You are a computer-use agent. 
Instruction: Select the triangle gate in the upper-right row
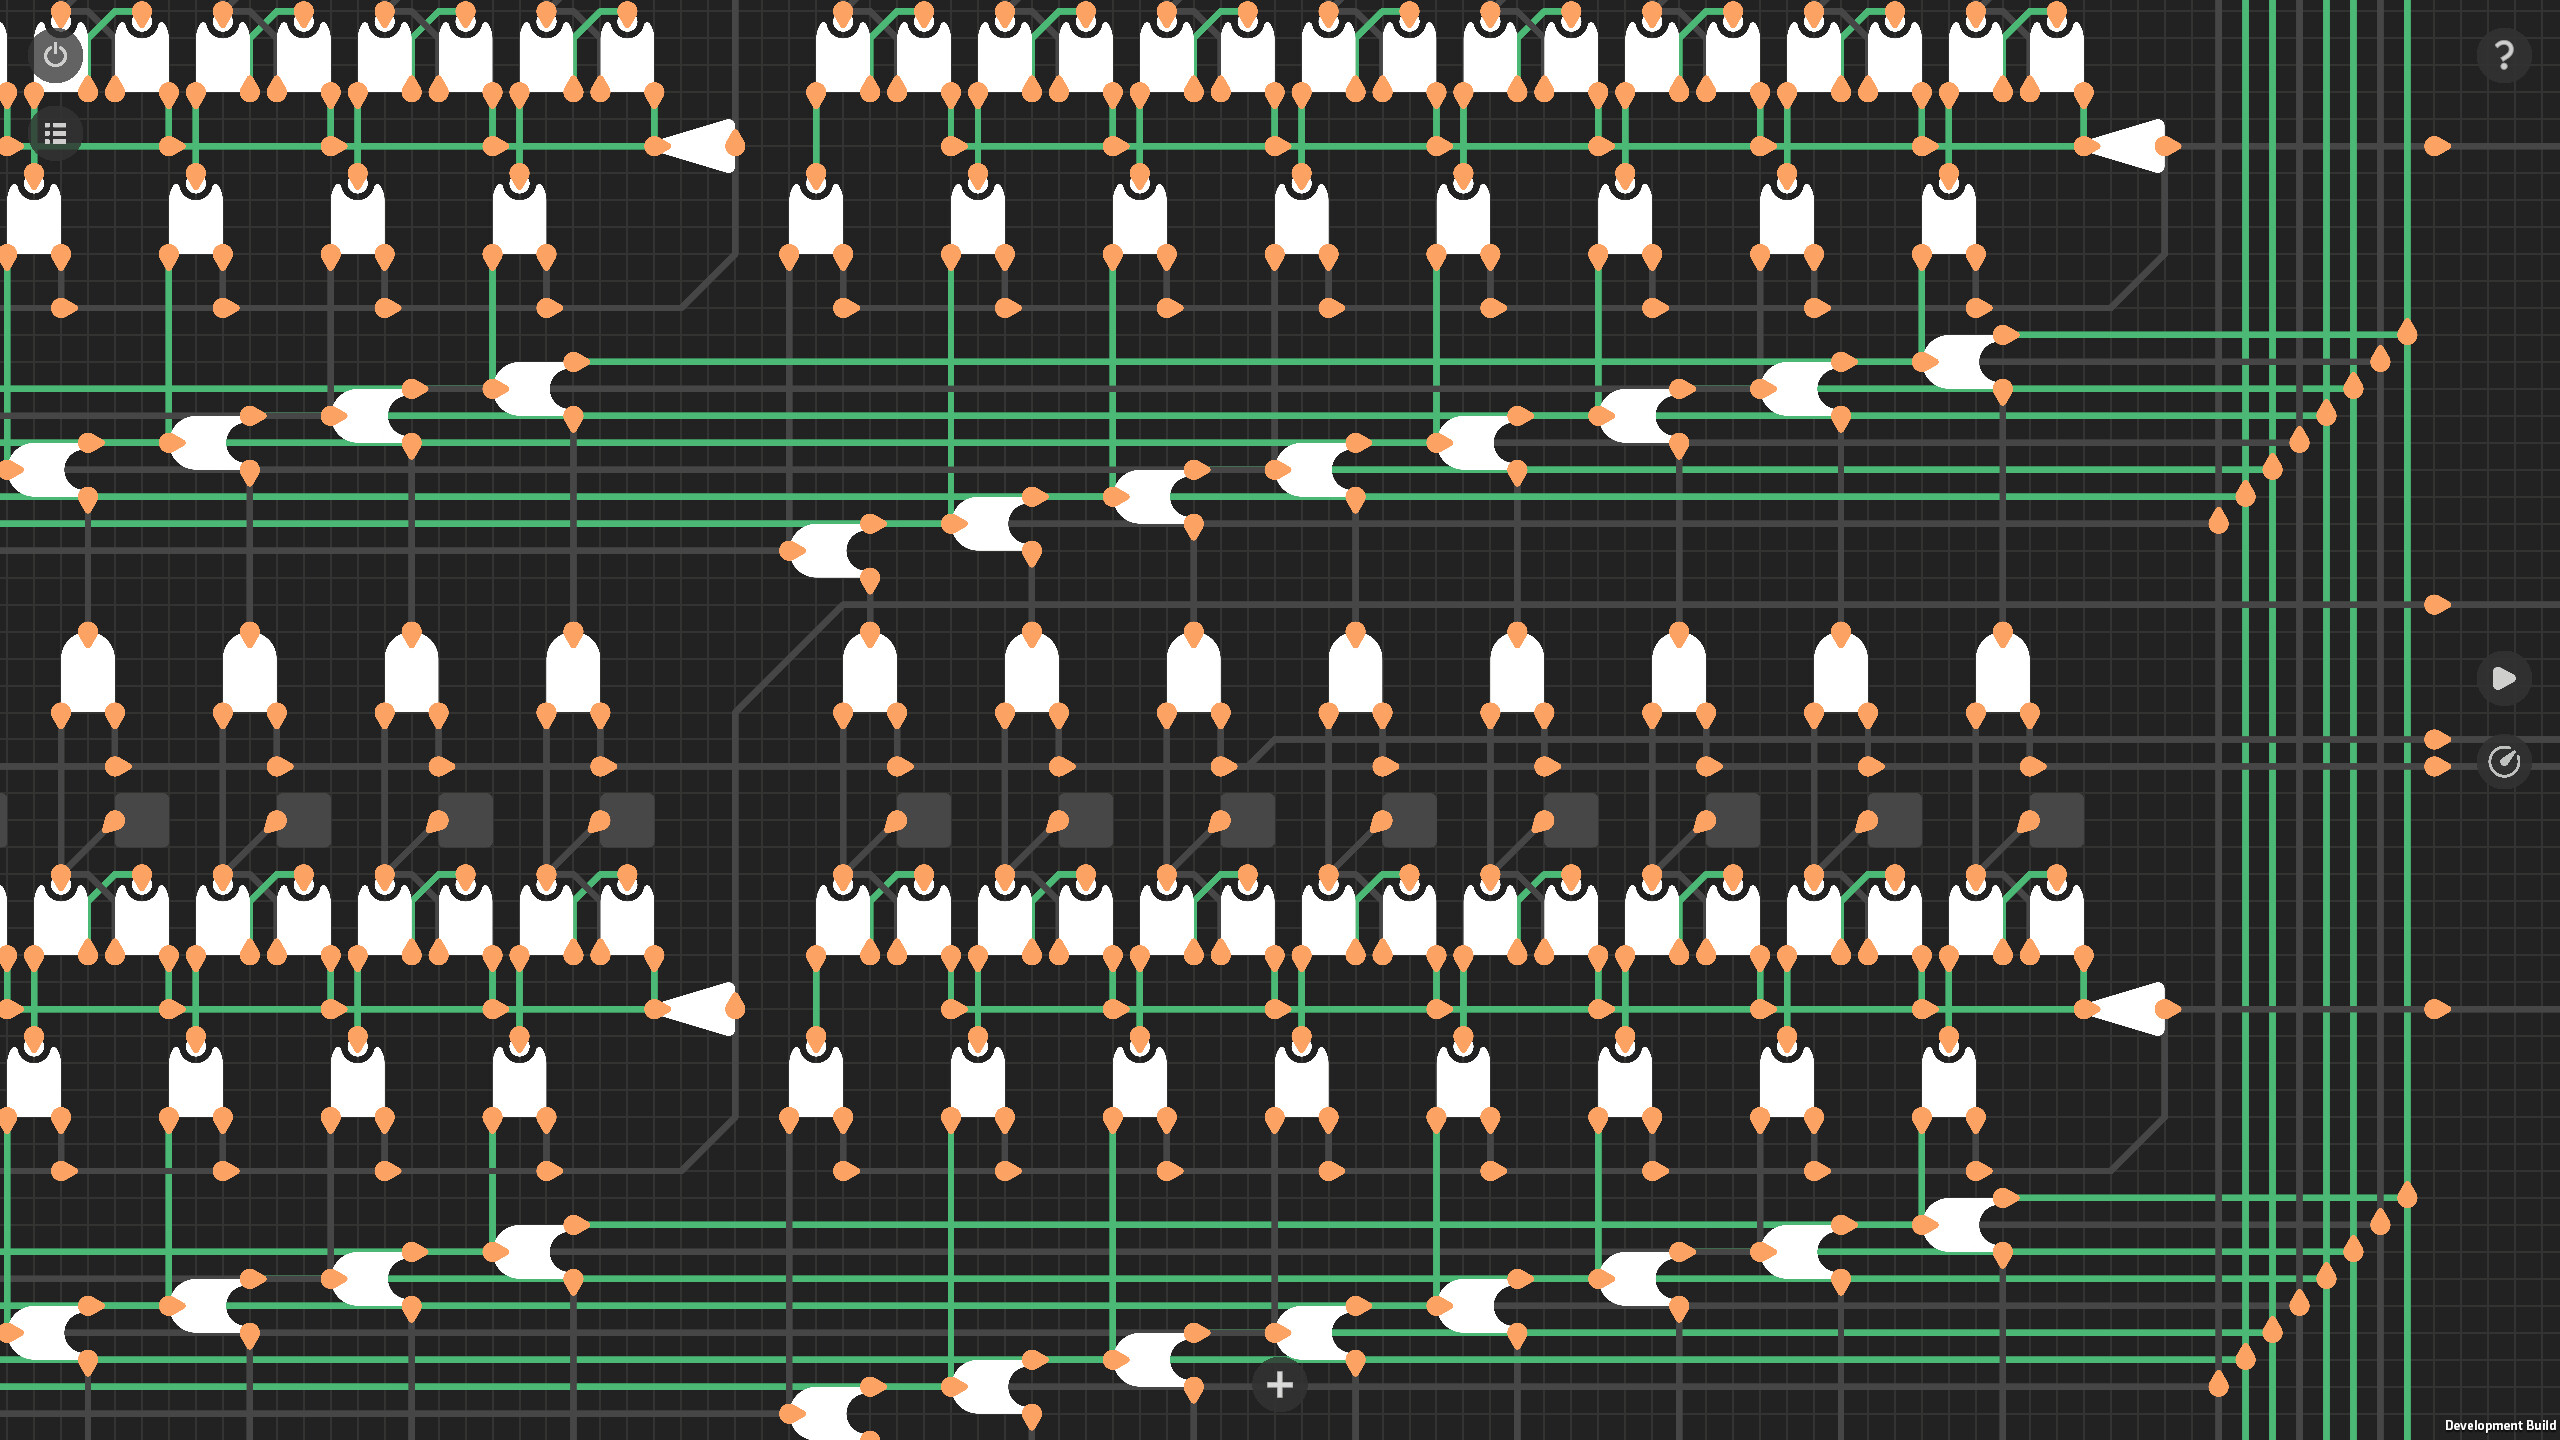pos(2130,146)
